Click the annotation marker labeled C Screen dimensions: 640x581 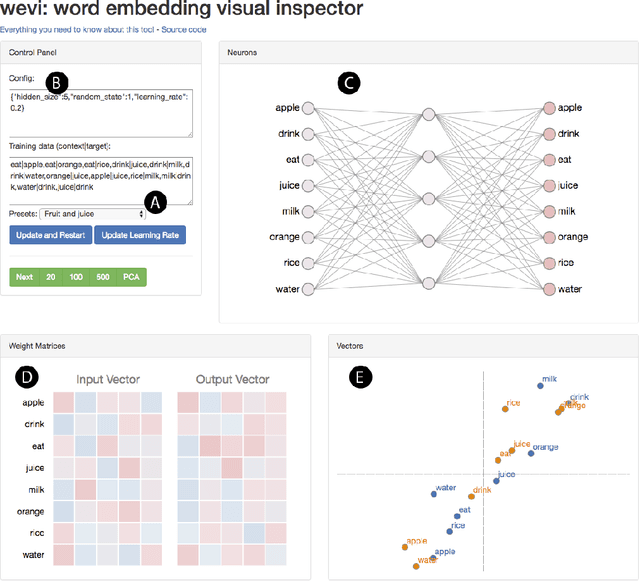[x=349, y=83]
